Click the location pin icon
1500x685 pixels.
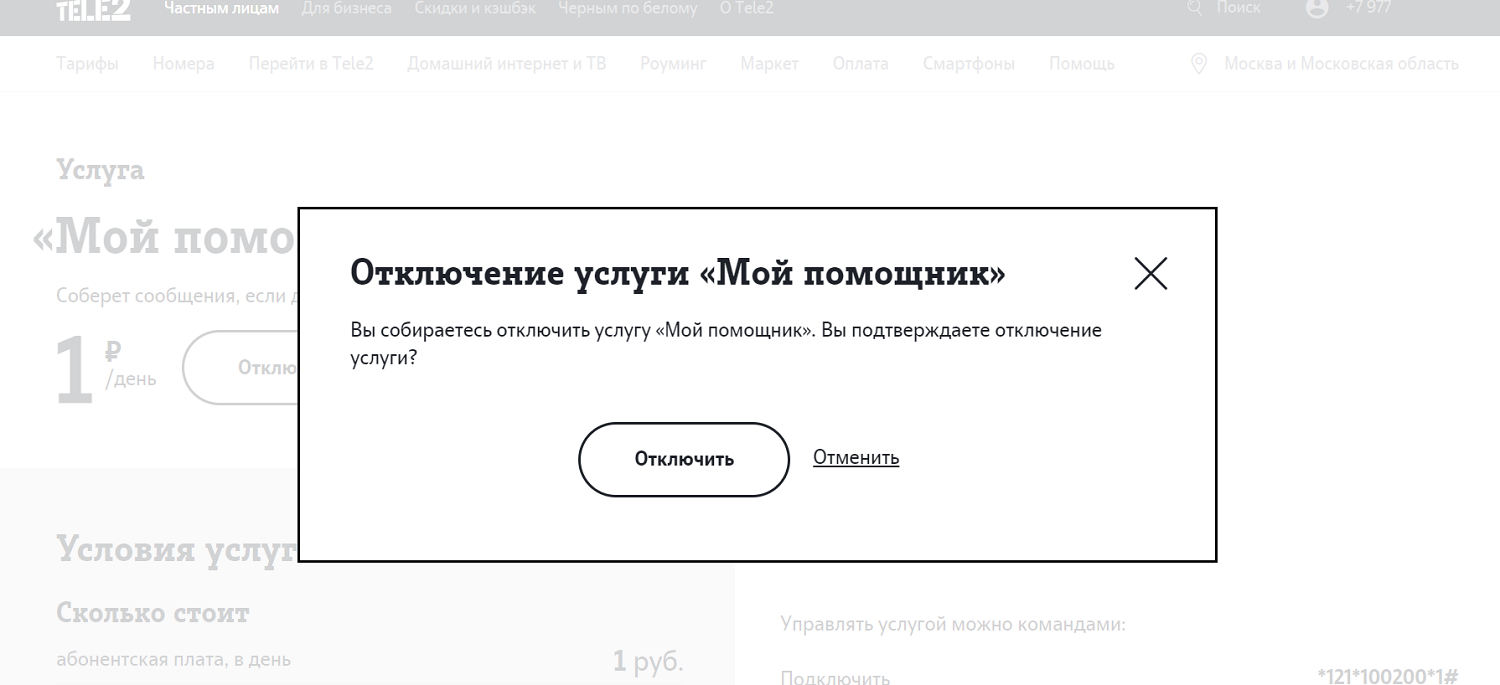tap(1199, 64)
